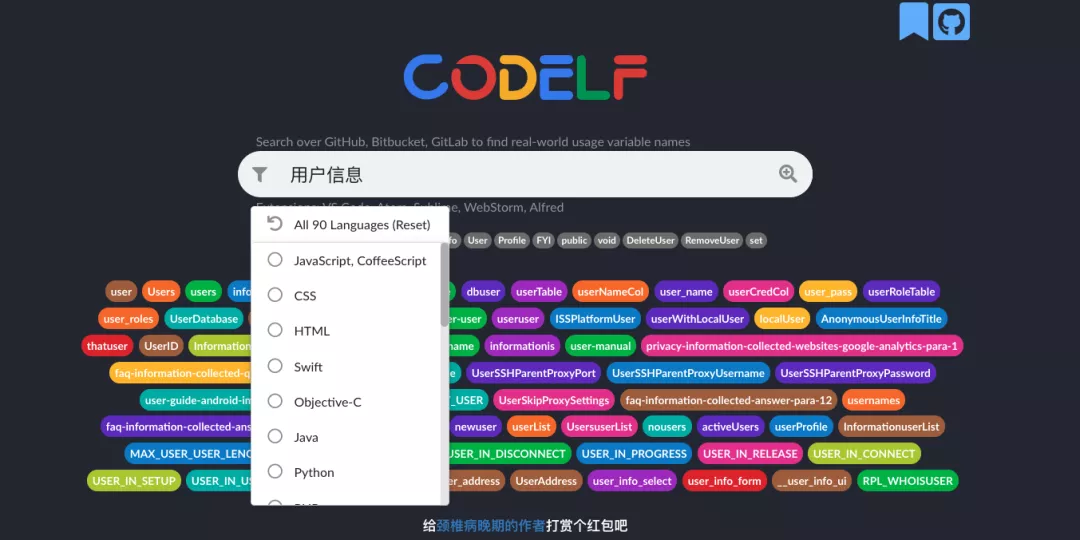
Task: Select the pink 'UserSkipProxySettings' tag
Action: coord(554,399)
